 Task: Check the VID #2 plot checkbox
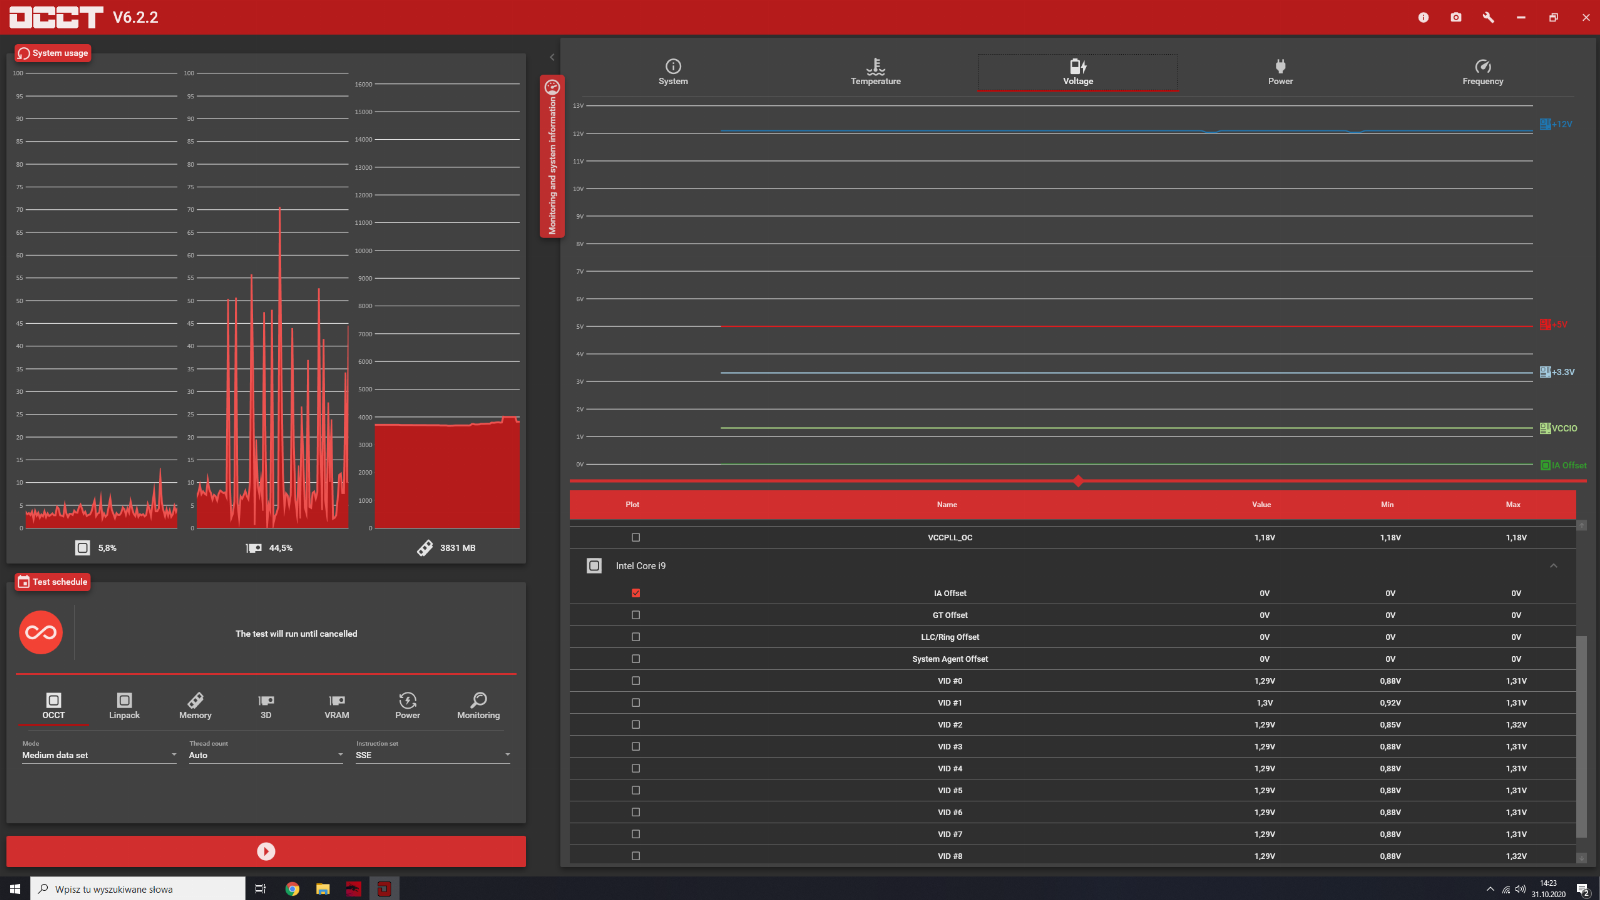coord(636,725)
